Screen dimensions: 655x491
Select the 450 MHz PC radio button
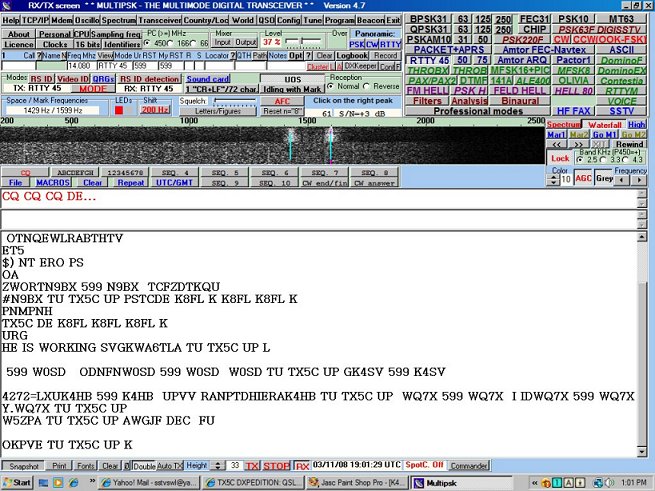point(147,43)
